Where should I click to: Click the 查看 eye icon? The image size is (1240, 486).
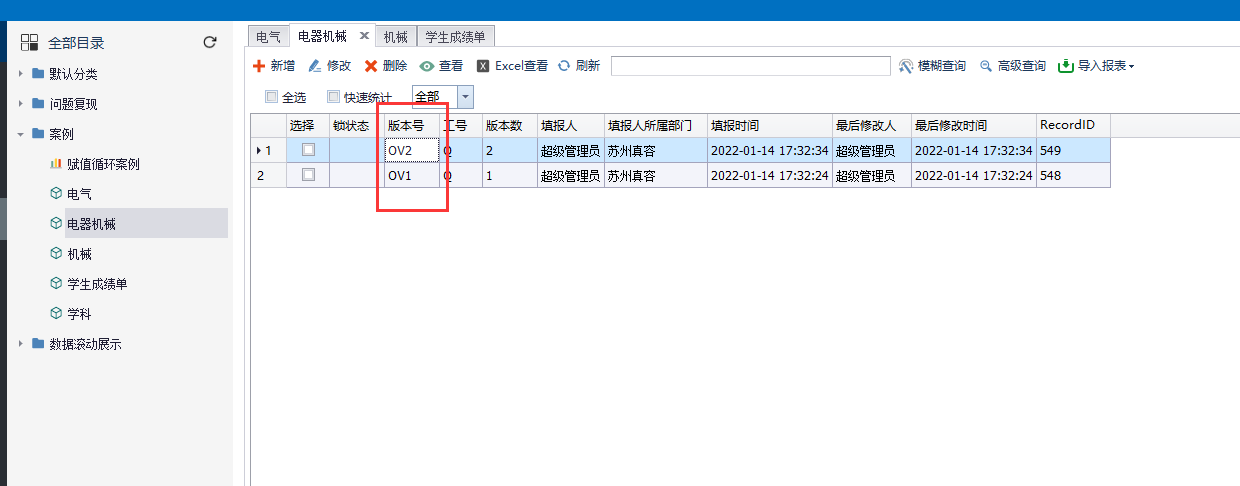427,66
